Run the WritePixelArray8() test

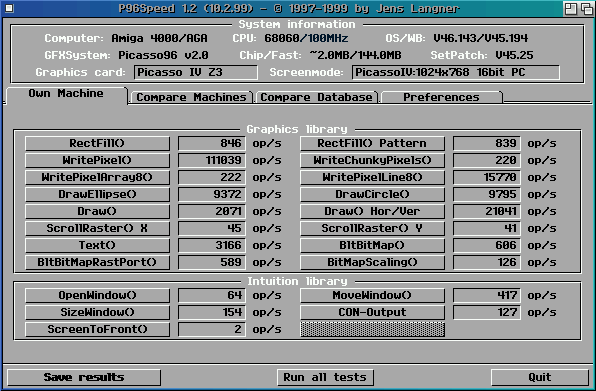pos(97,177)
